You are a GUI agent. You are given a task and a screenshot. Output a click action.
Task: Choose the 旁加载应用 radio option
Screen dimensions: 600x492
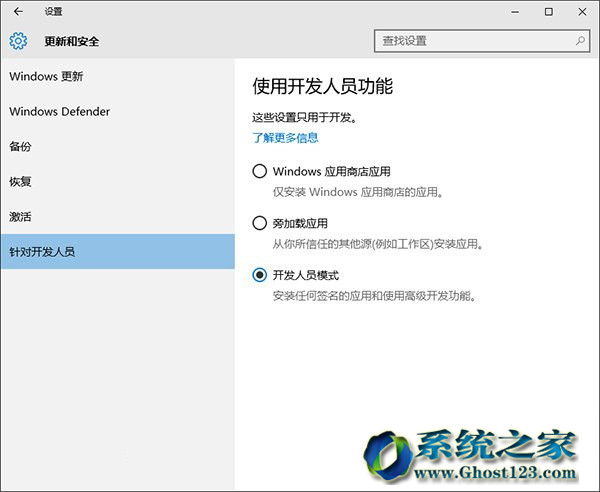click(259, 223)
